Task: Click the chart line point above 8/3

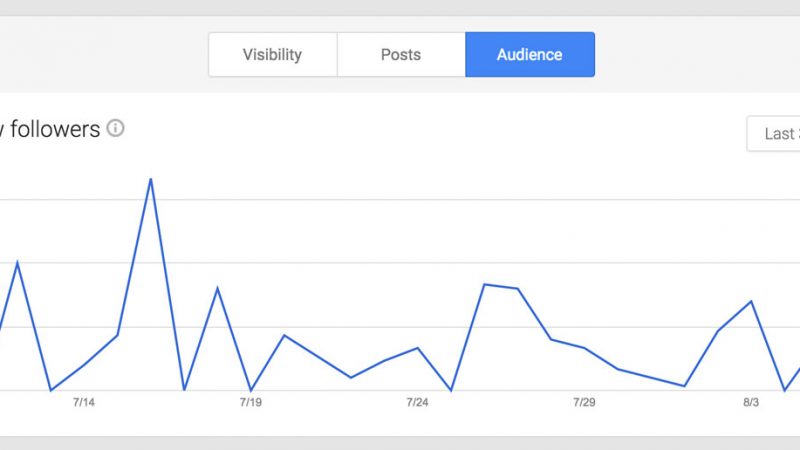Action: point(751,301)
